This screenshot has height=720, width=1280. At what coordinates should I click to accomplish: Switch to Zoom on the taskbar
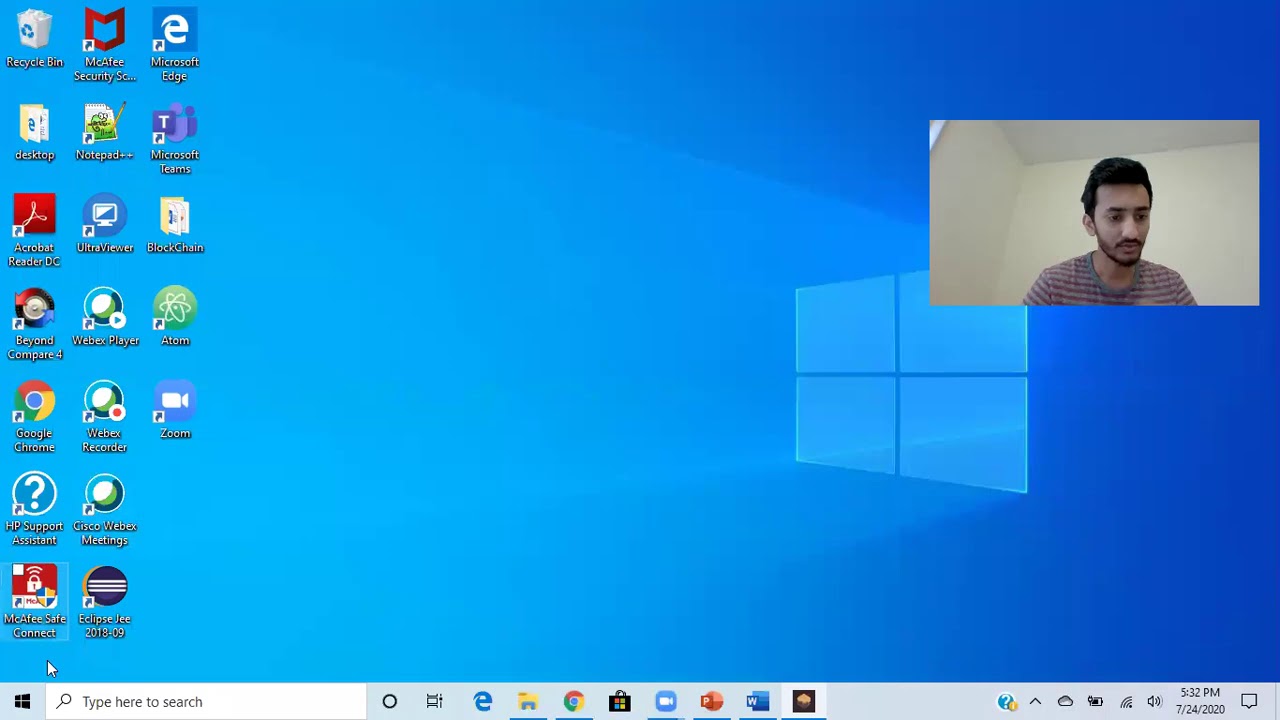(666, 702)
